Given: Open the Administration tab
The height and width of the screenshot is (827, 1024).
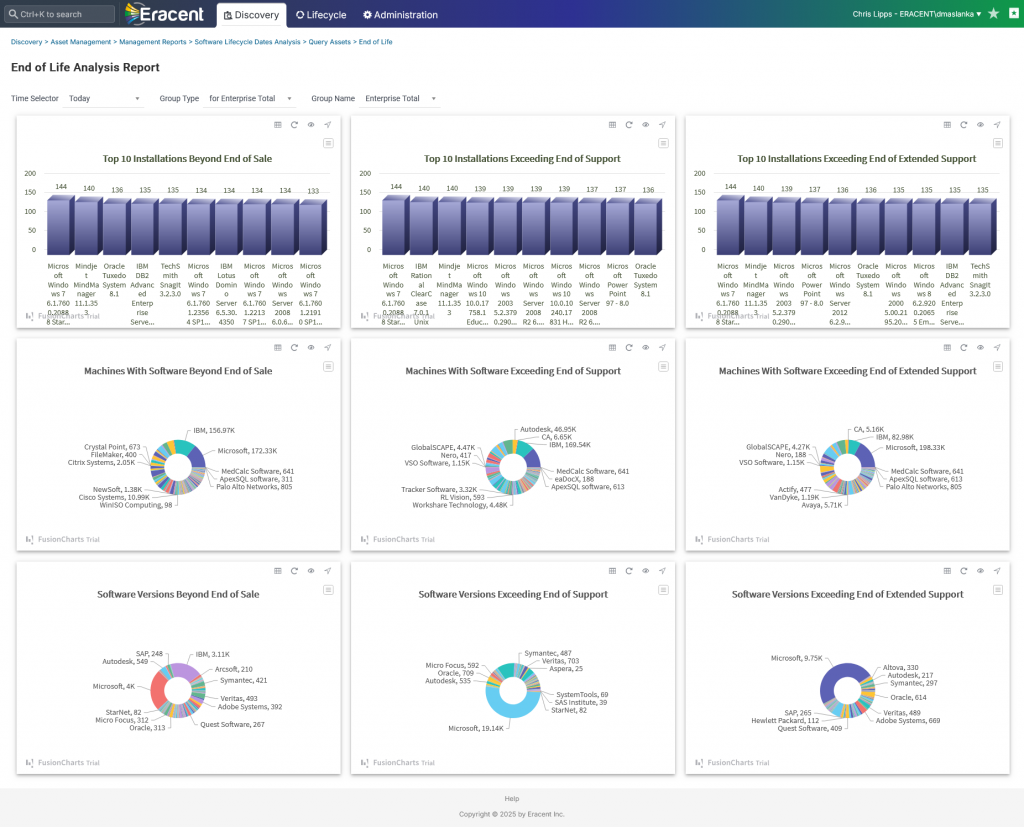Looking at the screenshot, I should (x=400, y=15).
